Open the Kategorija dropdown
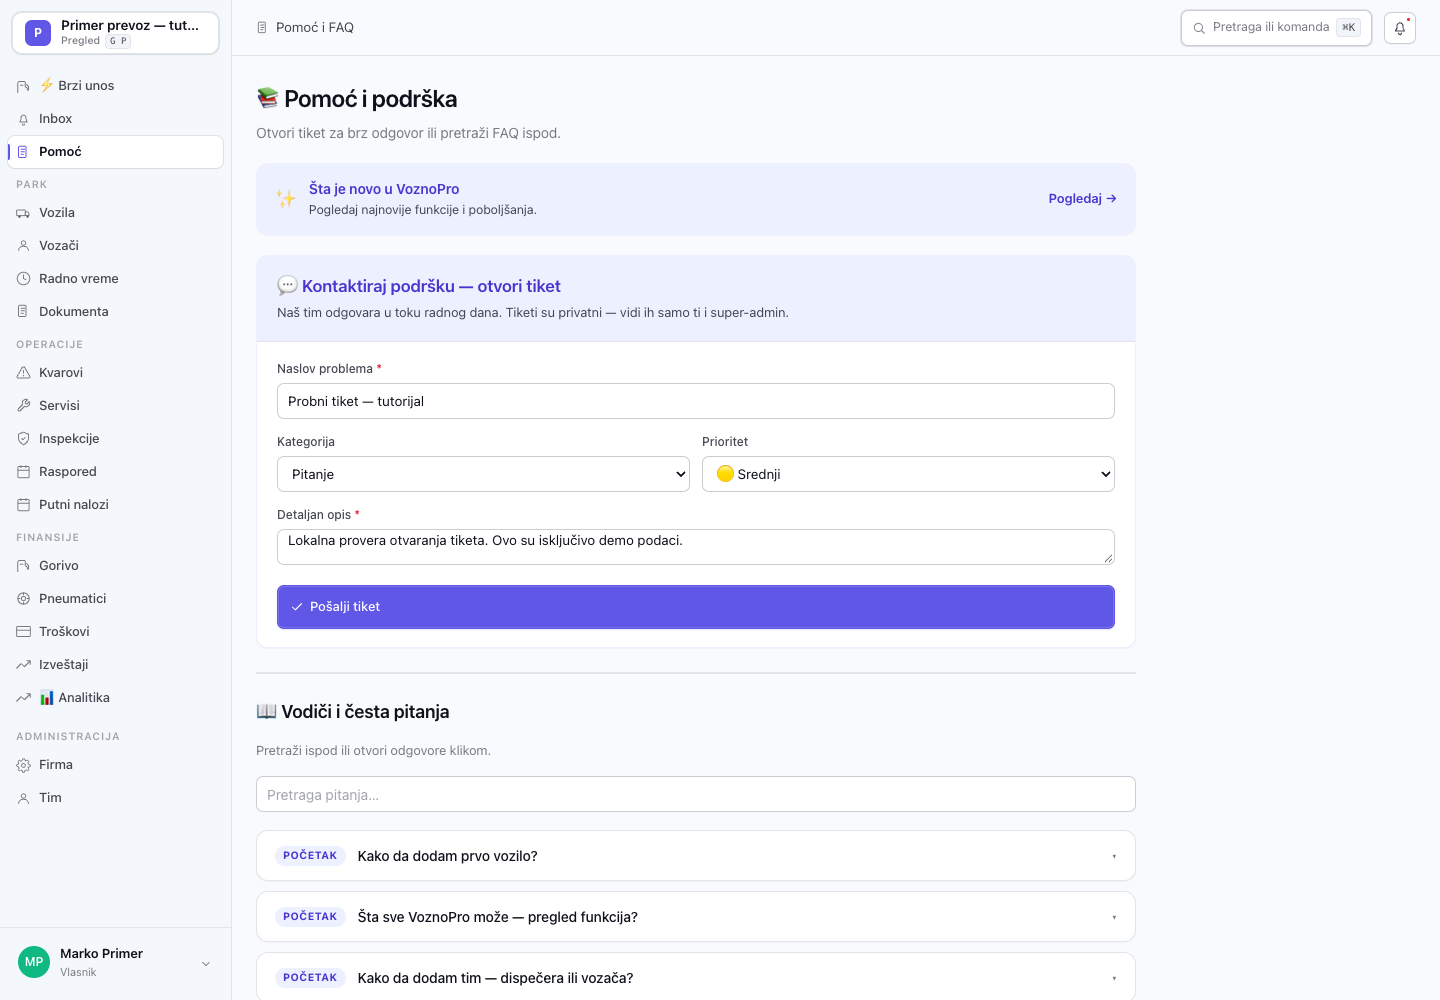The height and width of the screenshot is (1000, 1440). (484, 474)
